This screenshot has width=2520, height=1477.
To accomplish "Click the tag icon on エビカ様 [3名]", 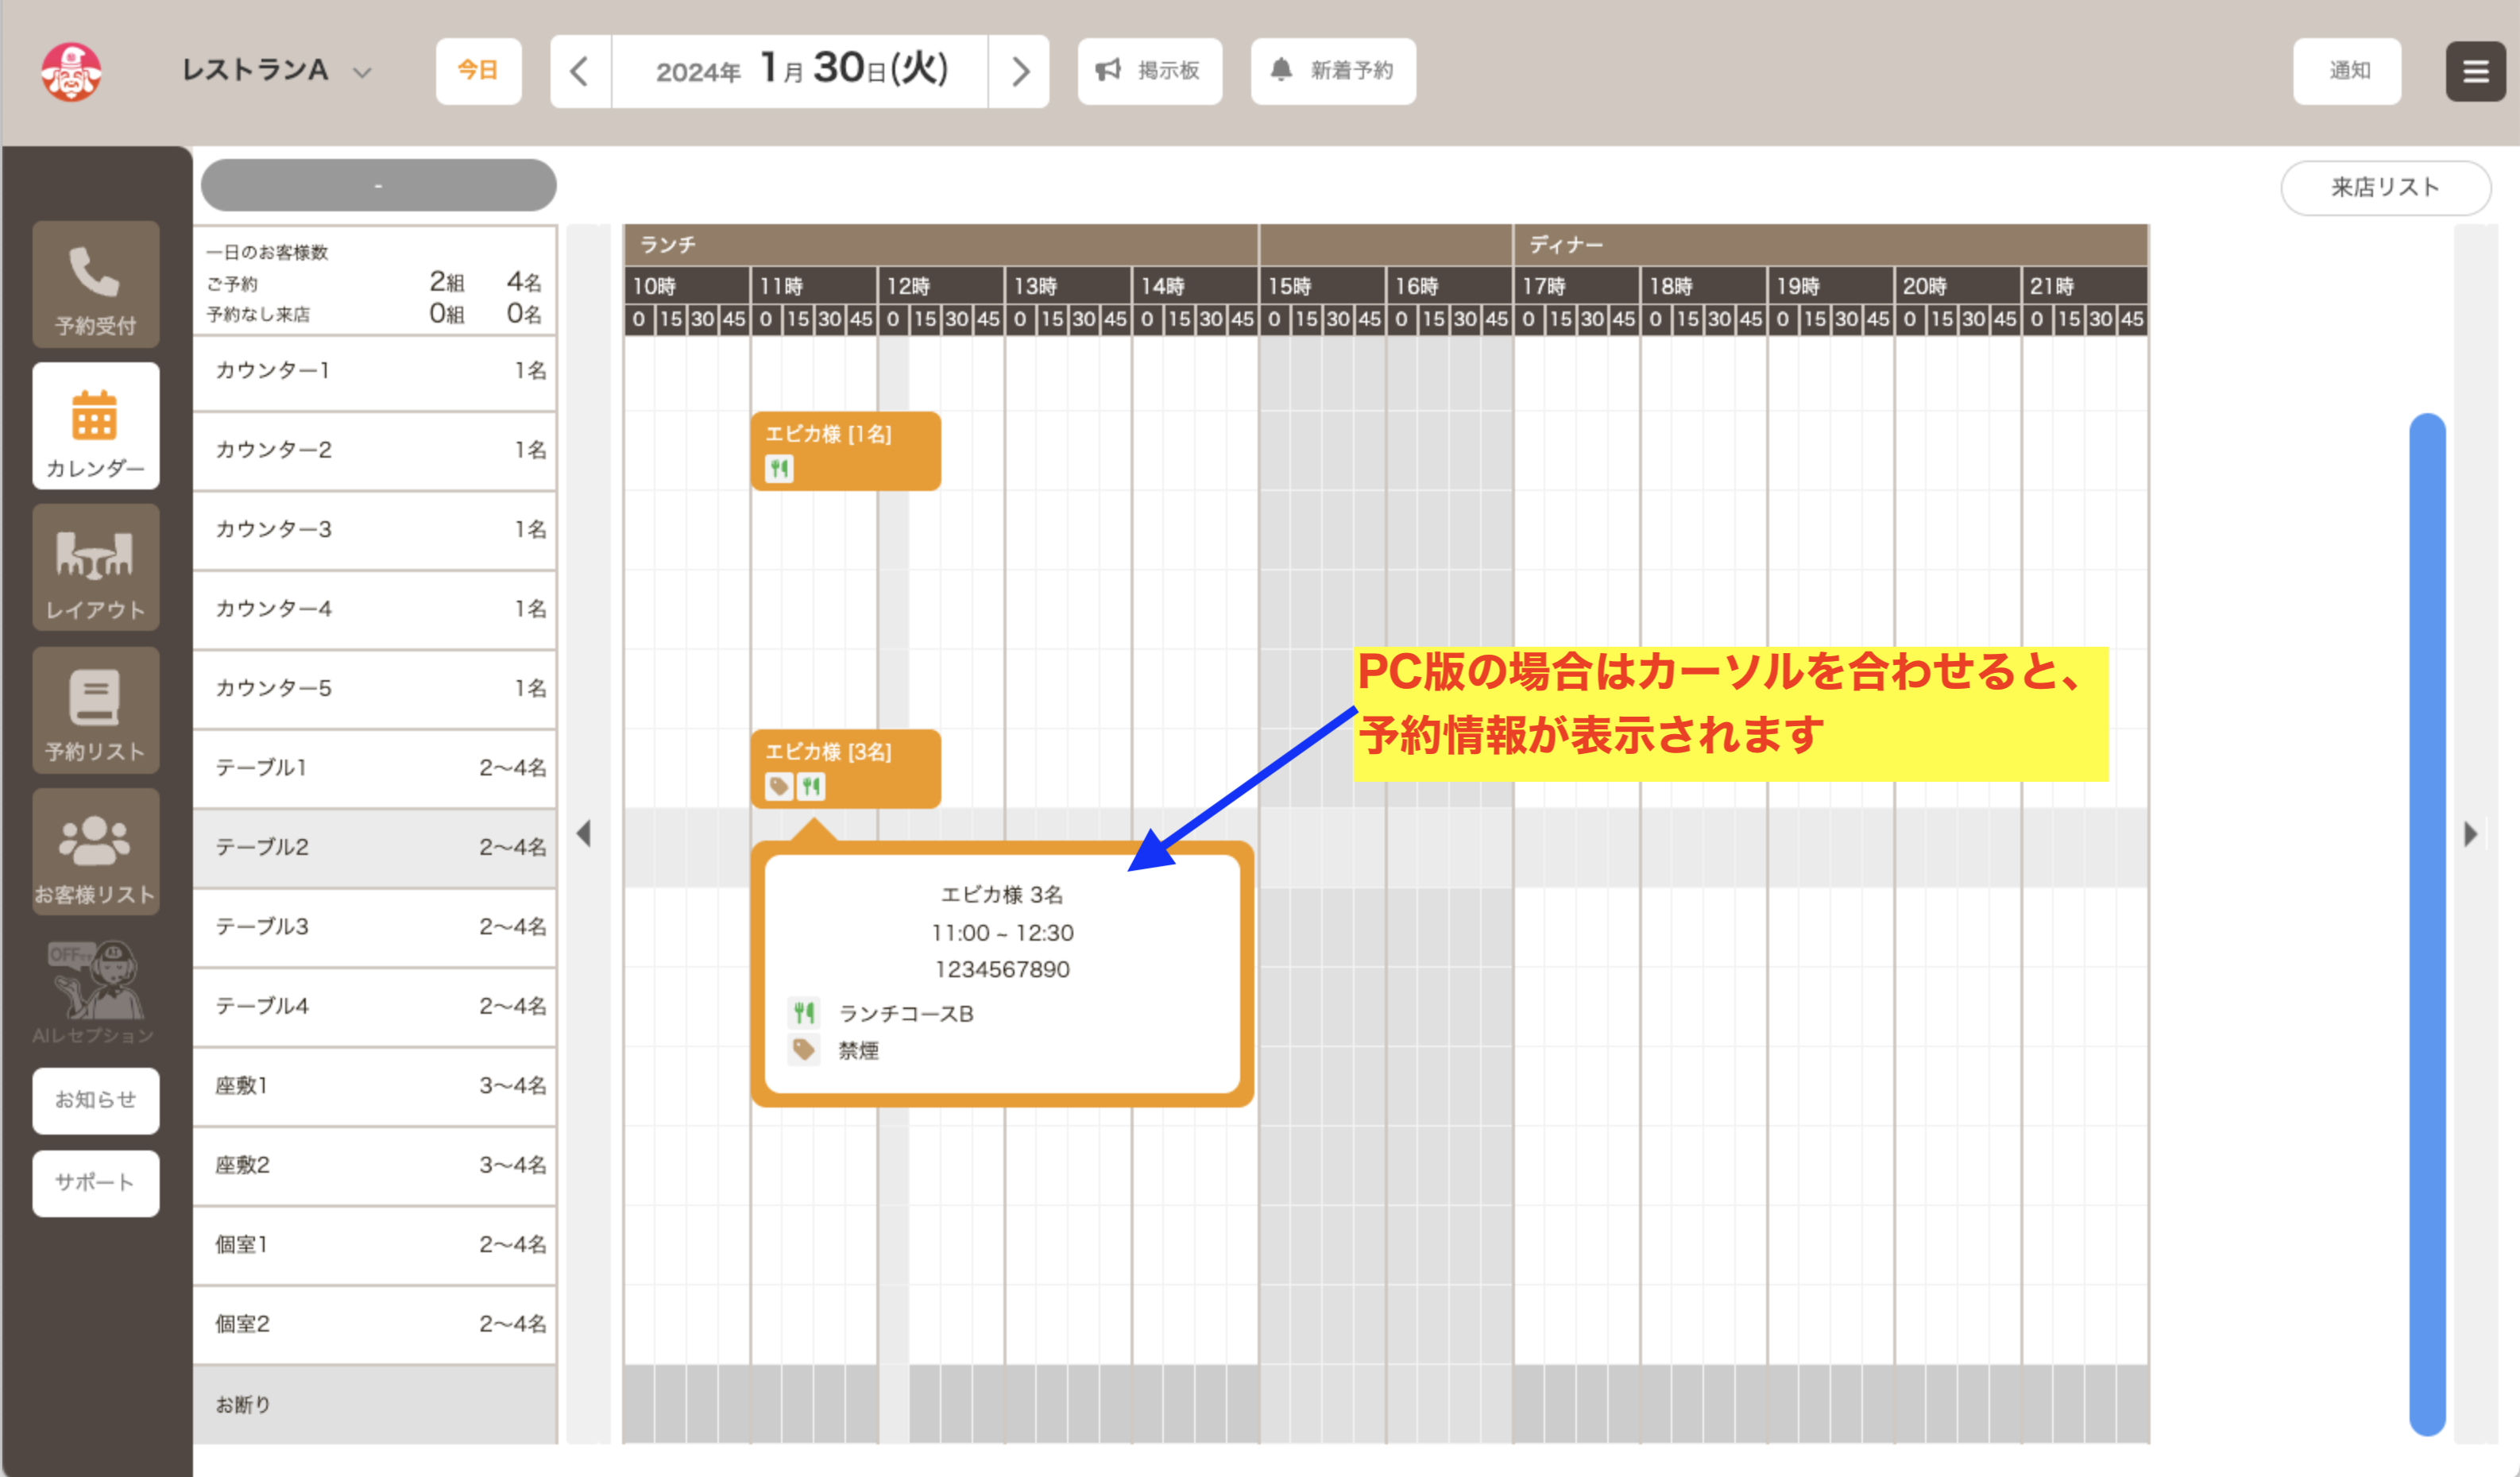I will tap(779, 786).
